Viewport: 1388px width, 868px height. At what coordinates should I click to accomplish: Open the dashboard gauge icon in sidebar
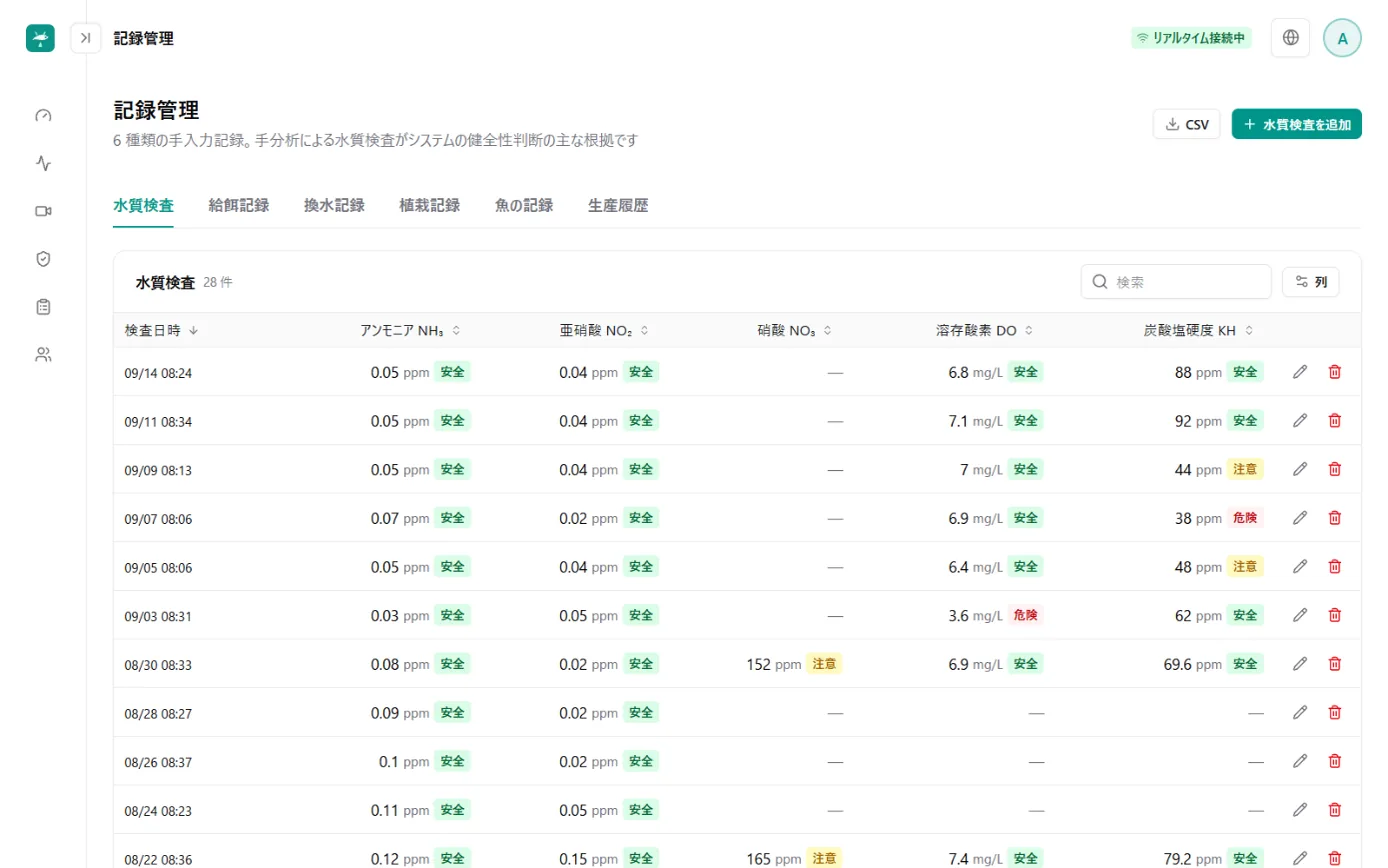point(43,115)
